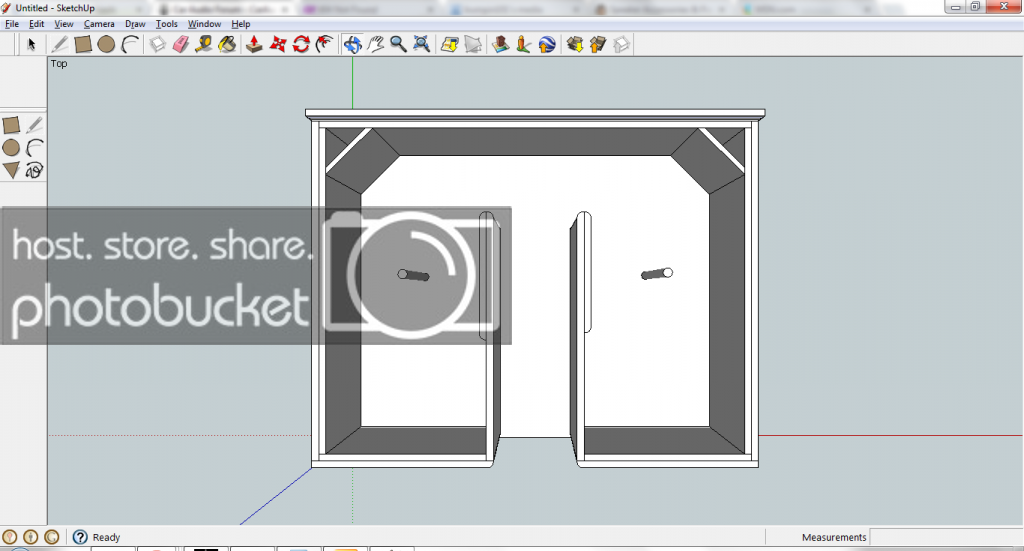Image resolution: width=1024 pixels, height=551 pixels.
Task: Click the Make Component icon
Action: point(157,44)
